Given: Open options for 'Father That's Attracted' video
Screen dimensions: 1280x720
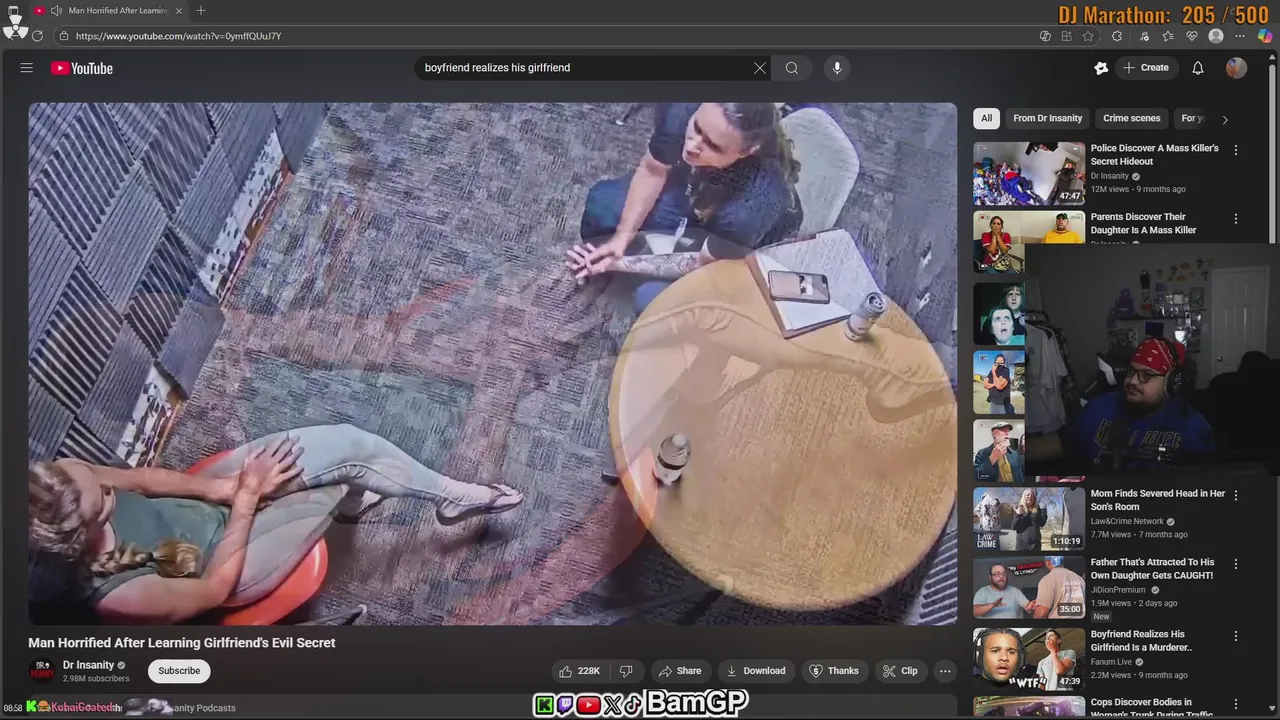Looking at the screenshot, I should coord(1236,564).
